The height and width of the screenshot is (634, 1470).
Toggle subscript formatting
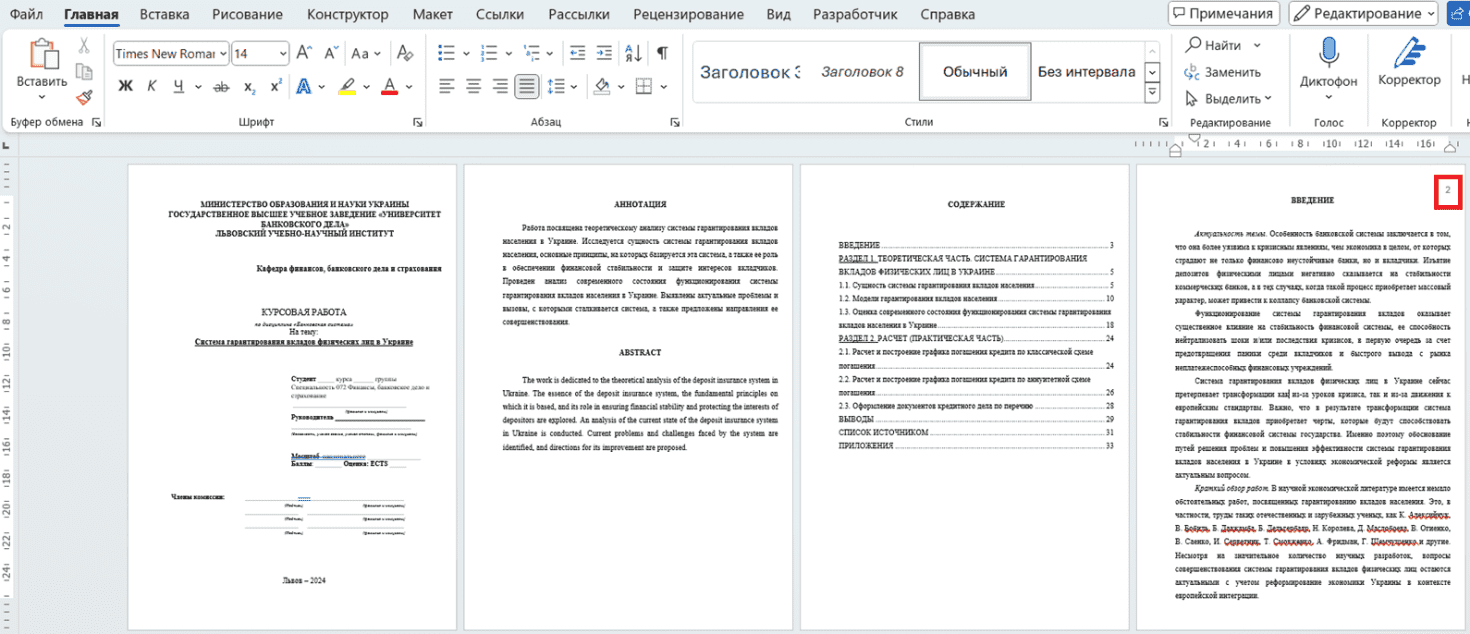click(x=250, y=86)
